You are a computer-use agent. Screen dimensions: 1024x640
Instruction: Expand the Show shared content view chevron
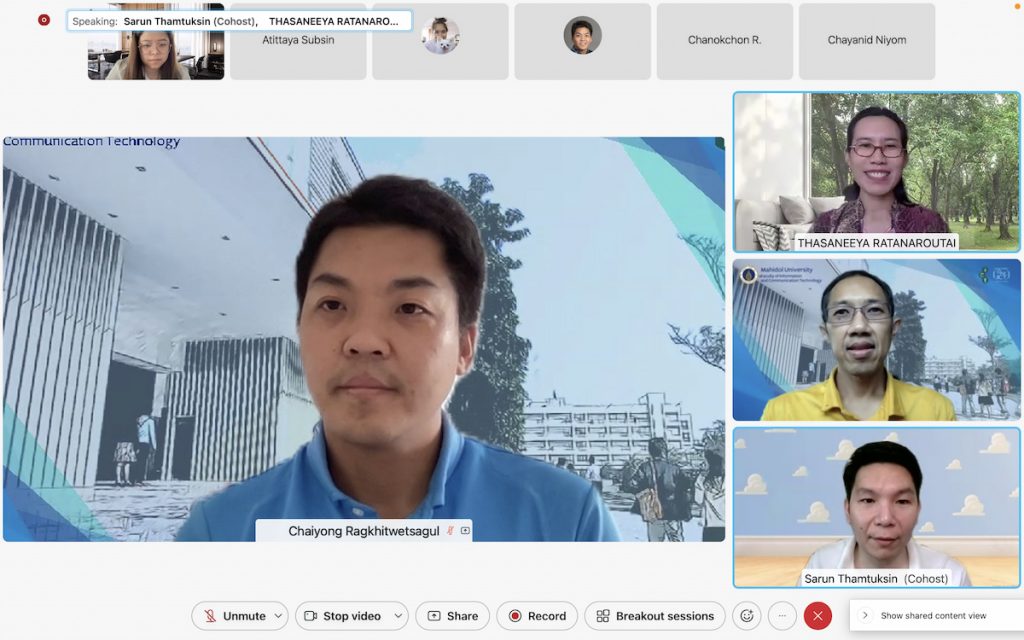click(865, 616)
